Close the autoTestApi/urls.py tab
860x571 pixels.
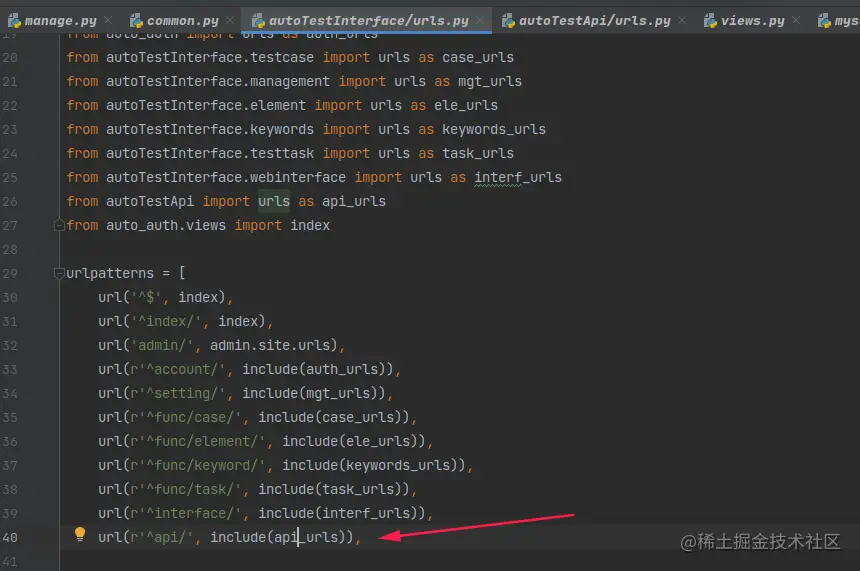tap(682, 20)
